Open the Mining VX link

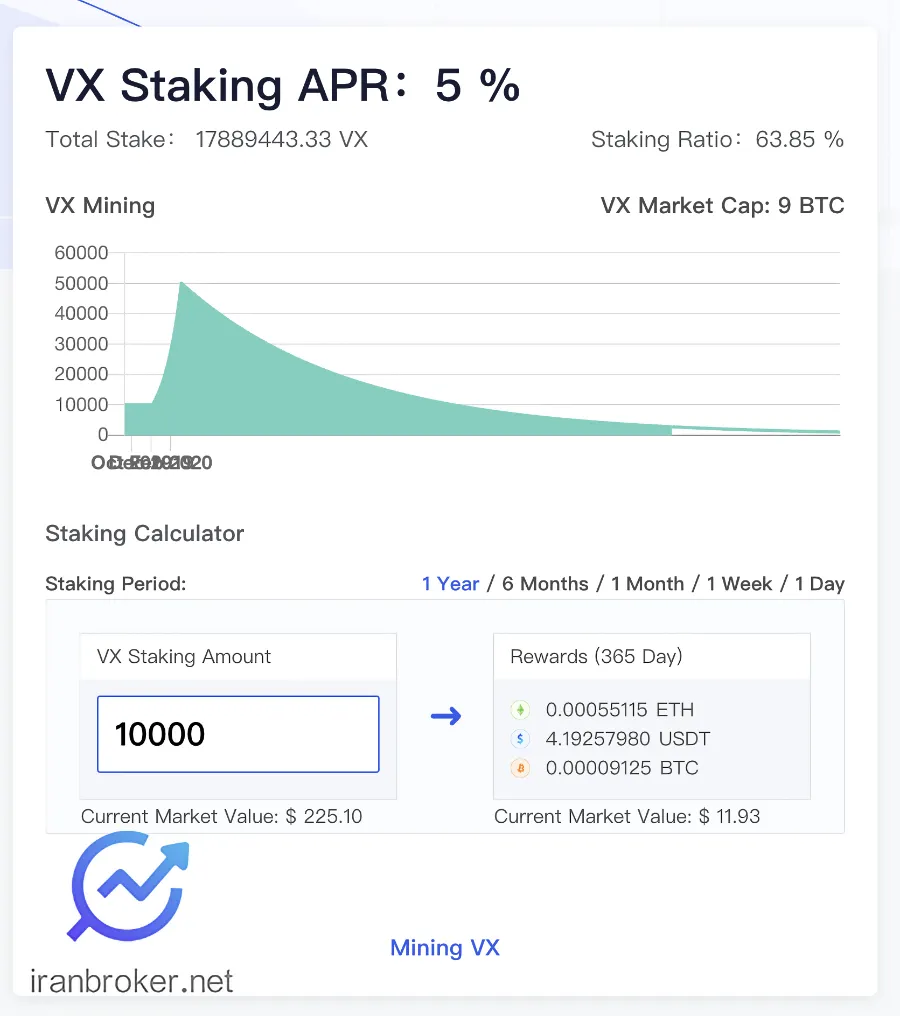click(445, 948)
